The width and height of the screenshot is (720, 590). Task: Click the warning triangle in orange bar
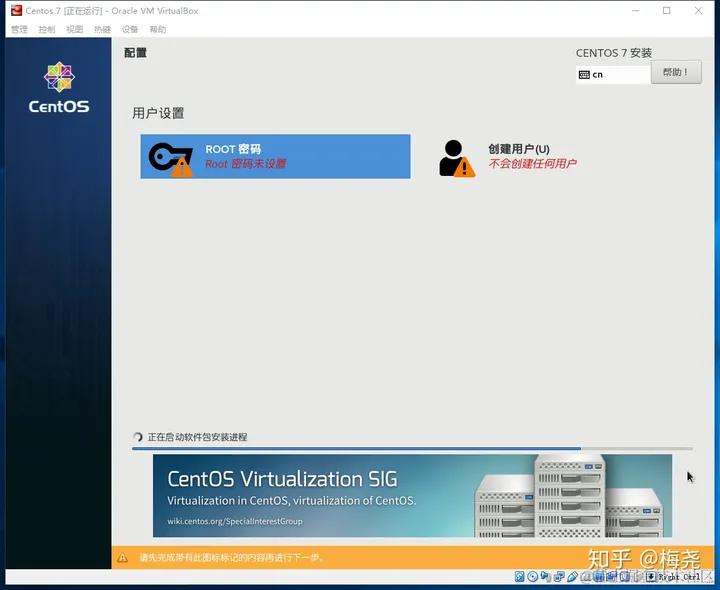click(x=122, y=558)
